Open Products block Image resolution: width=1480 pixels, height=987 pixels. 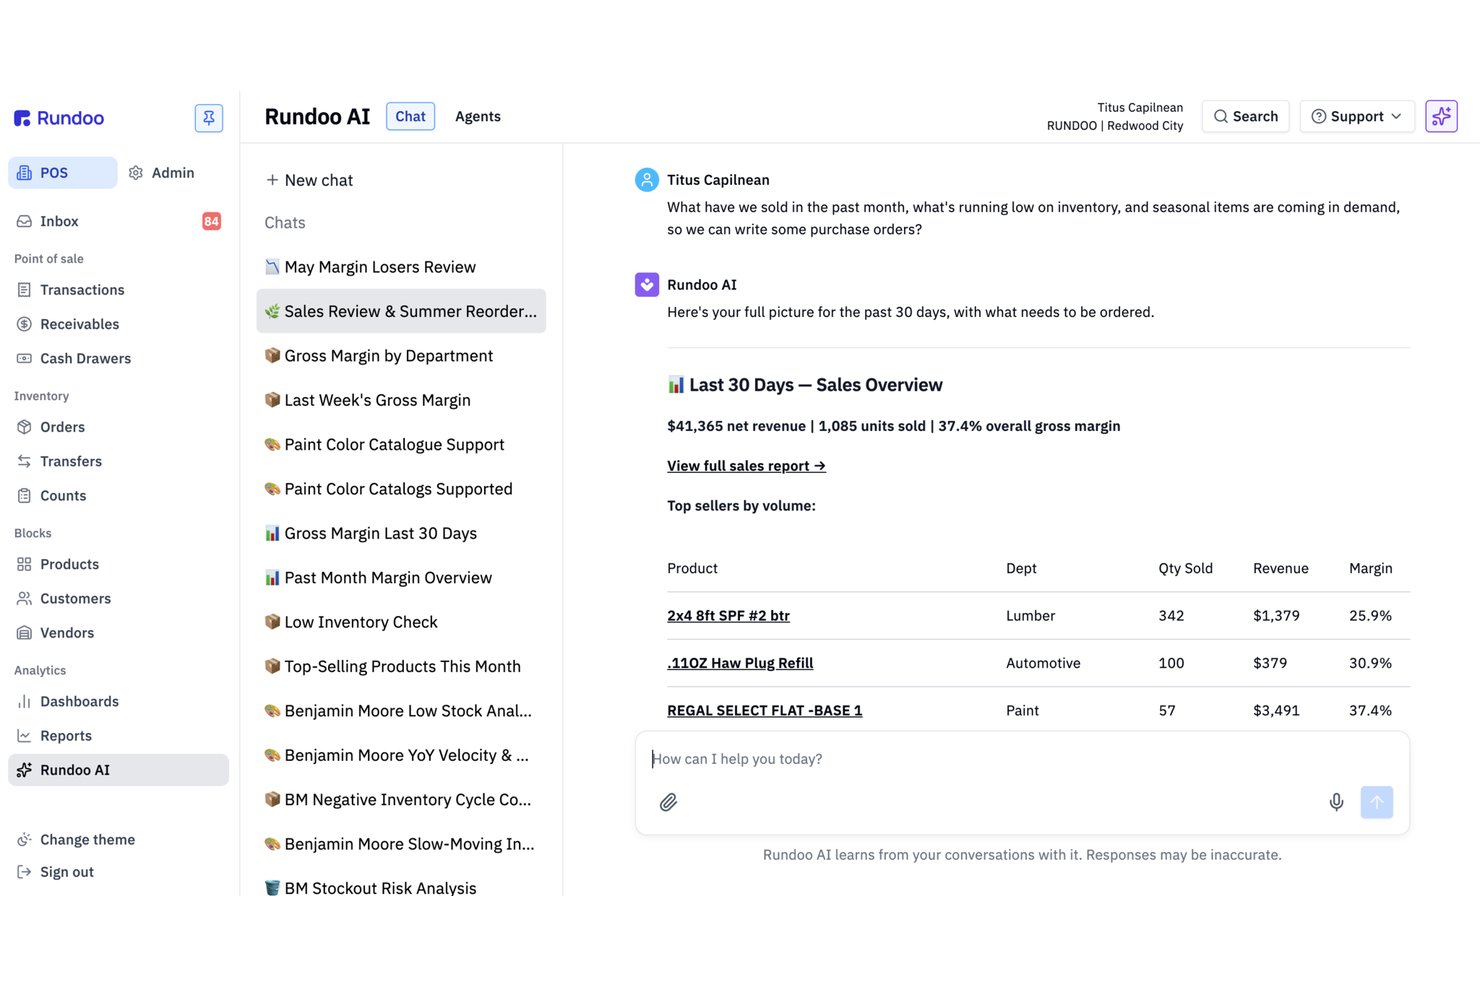tap(118, 564)
